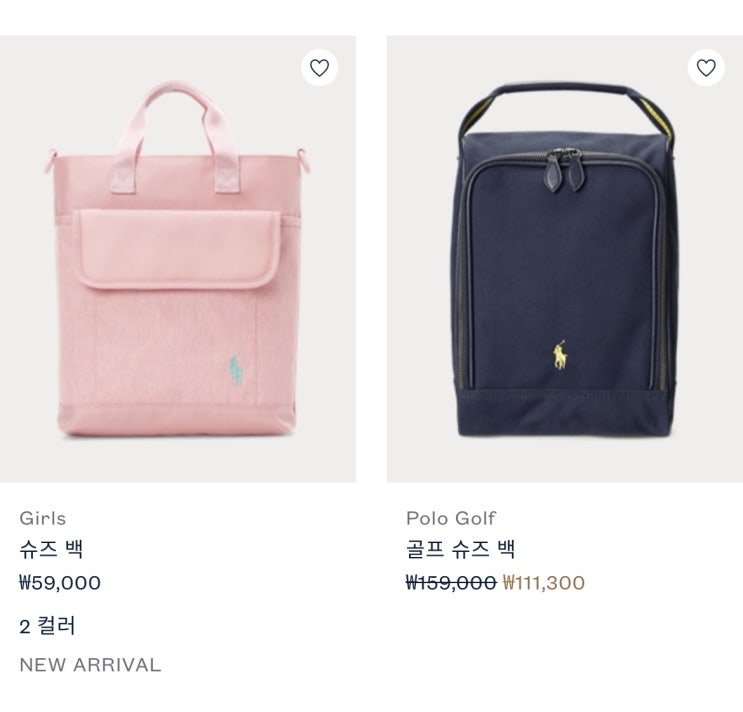The height and width of the screenshot is (712, 743).
Task: Tap heart icon on navy golf bag
Action: [x=706, y=68]
